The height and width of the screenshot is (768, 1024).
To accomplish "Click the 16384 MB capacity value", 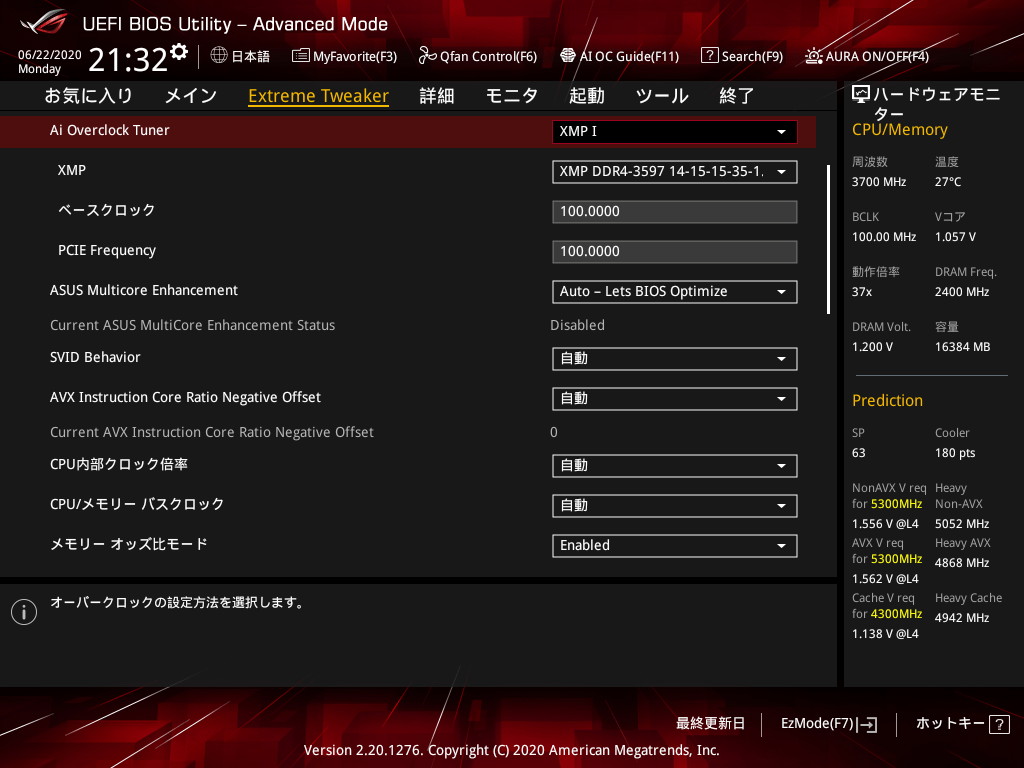I will [963, 347].
